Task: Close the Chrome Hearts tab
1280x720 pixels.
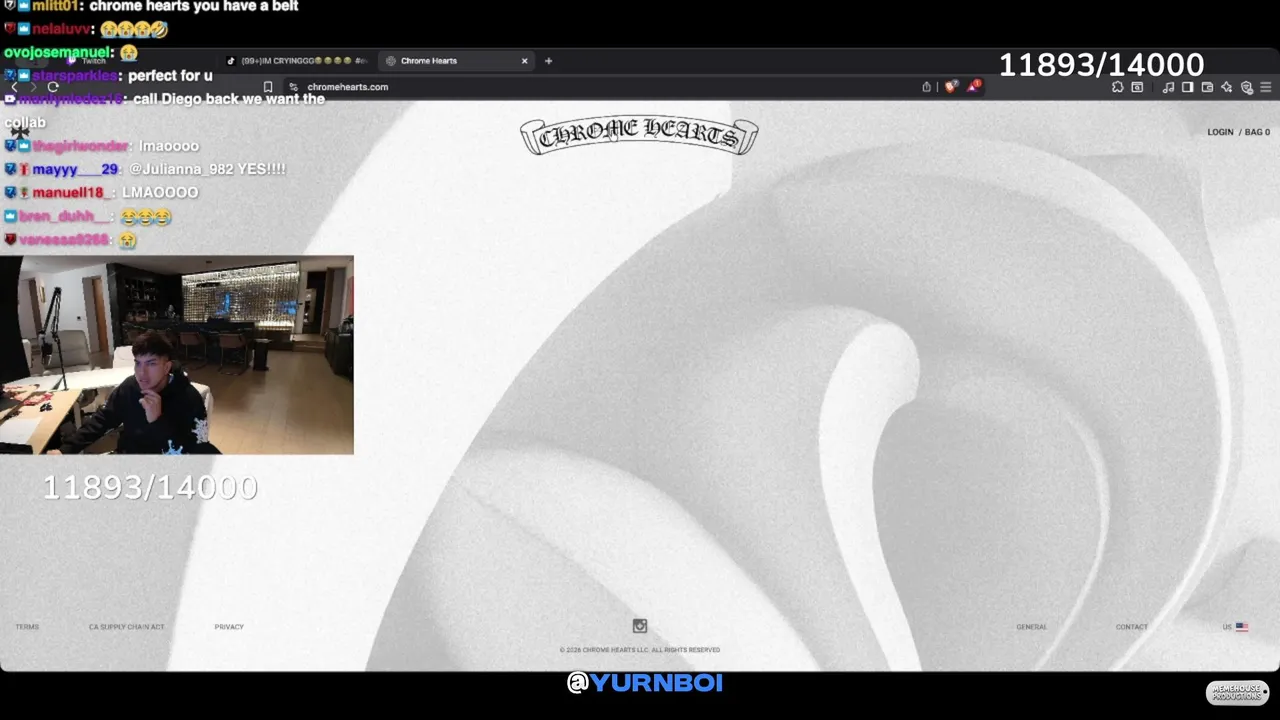Action: [x=524, y=61]
